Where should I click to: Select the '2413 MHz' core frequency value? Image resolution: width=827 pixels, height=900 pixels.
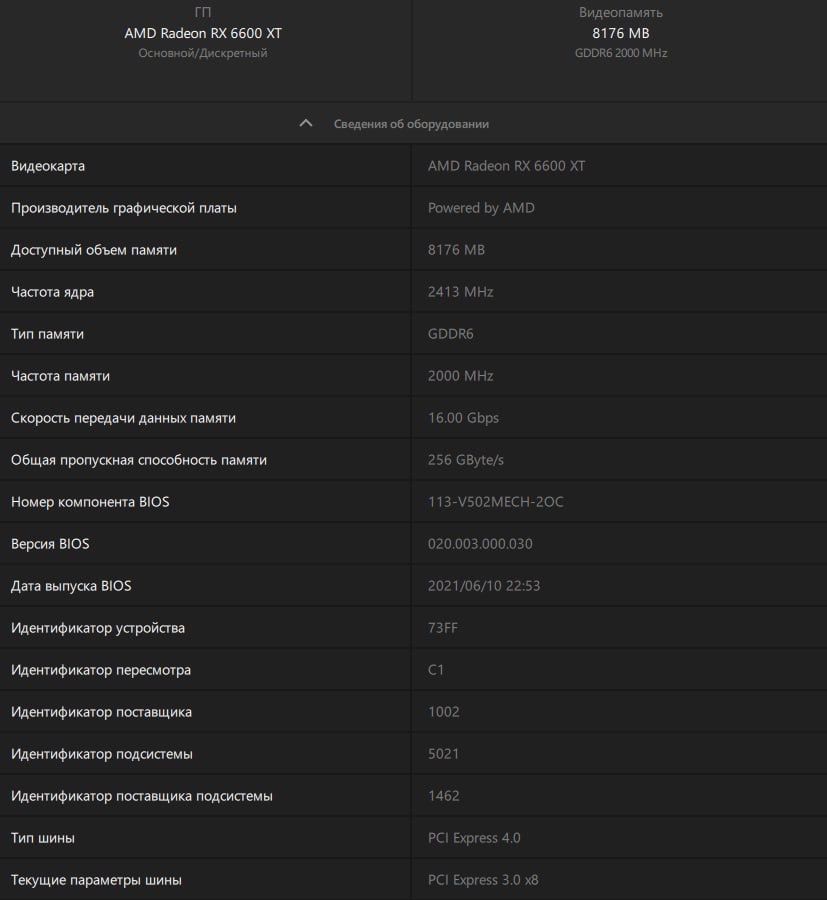point(460,292)
